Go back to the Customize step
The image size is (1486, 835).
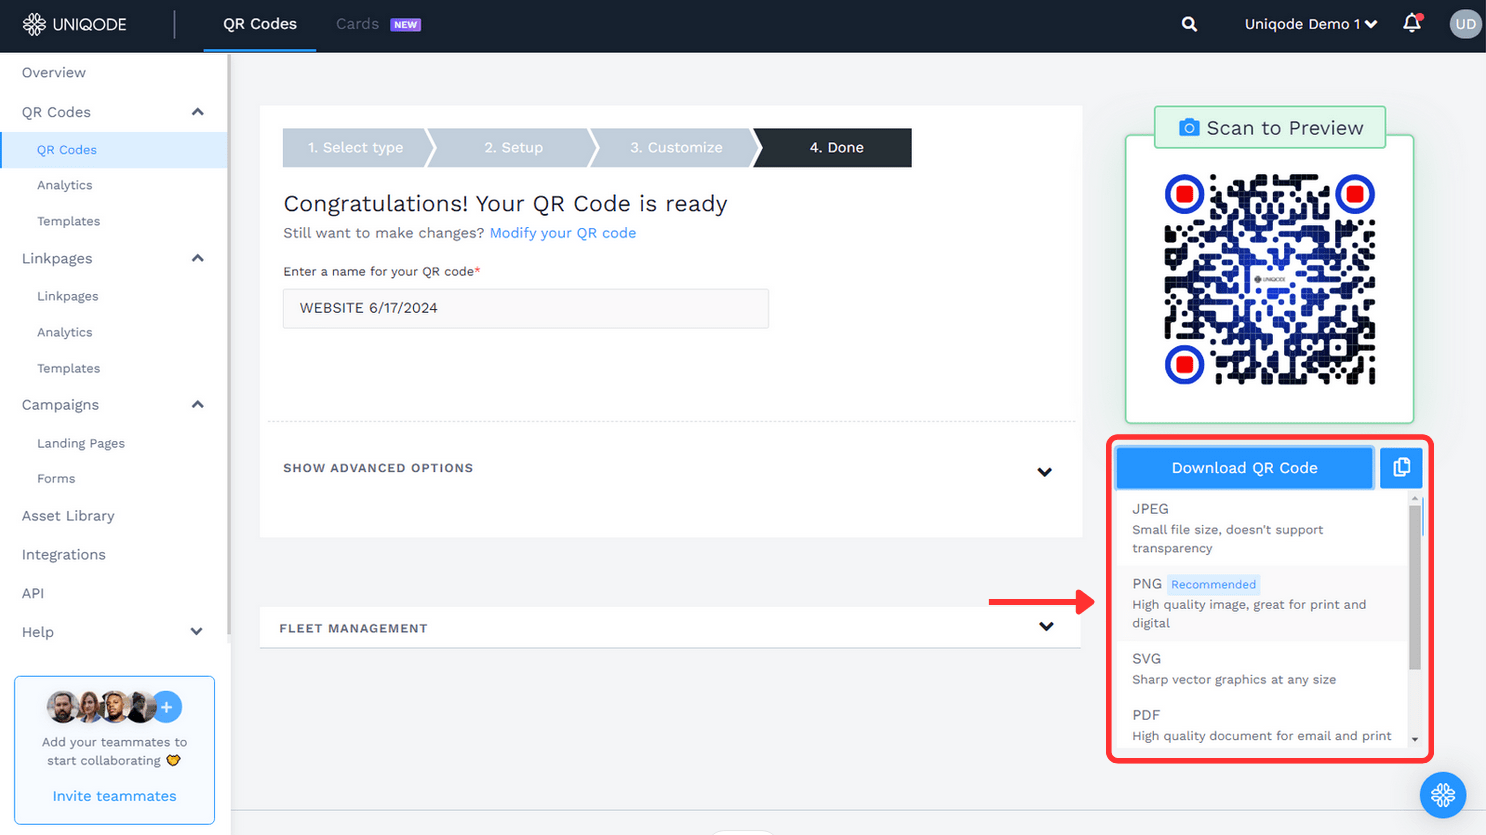click(674, 147)
